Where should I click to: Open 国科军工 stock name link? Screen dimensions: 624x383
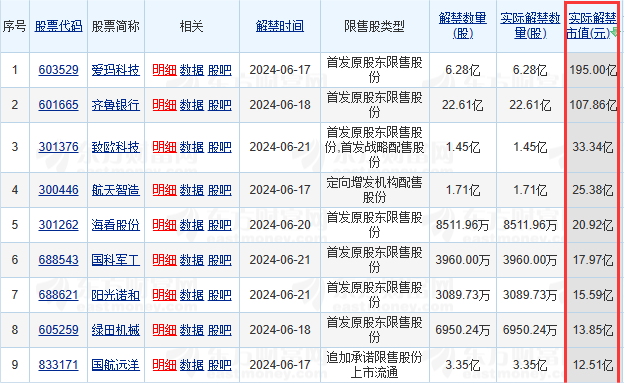(115, 260)
